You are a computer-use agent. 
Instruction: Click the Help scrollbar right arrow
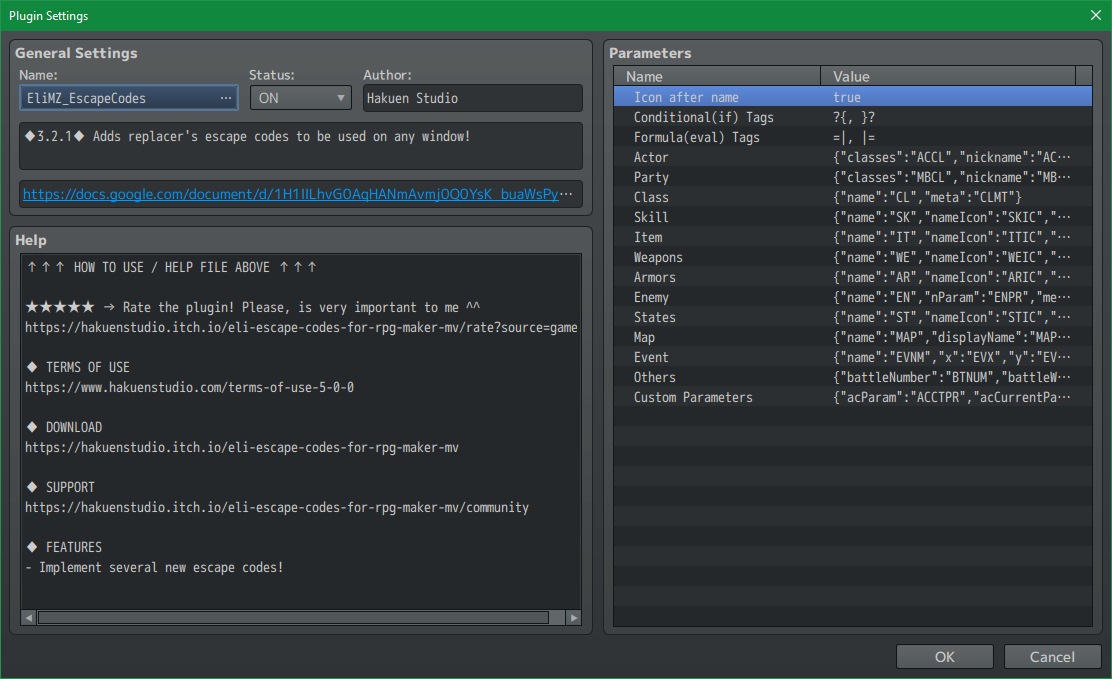[x=573, y=618]
